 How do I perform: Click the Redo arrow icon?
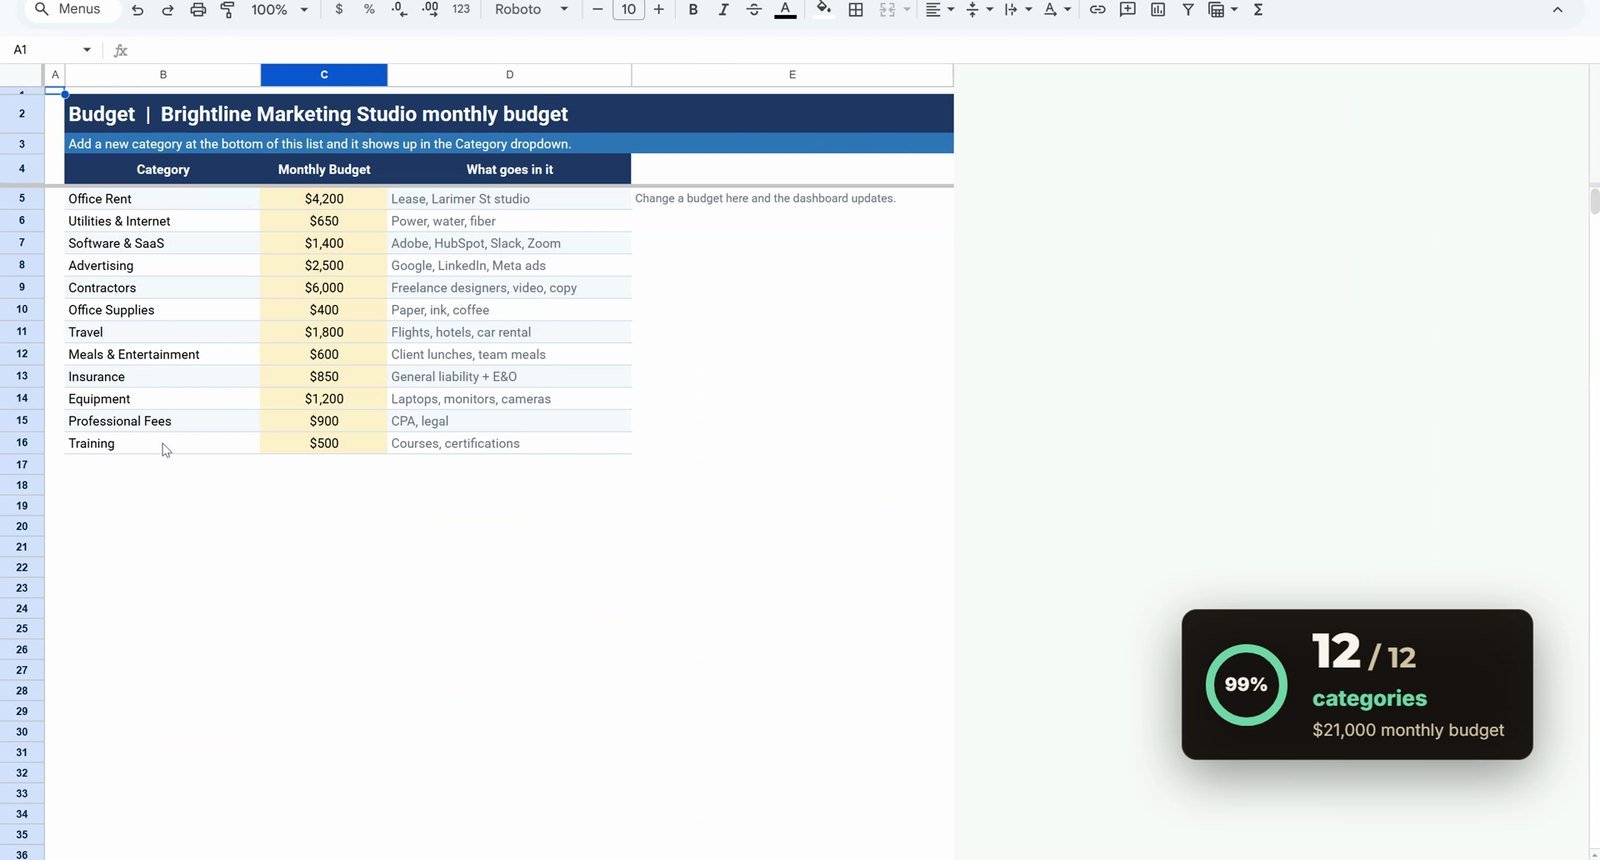168,10
